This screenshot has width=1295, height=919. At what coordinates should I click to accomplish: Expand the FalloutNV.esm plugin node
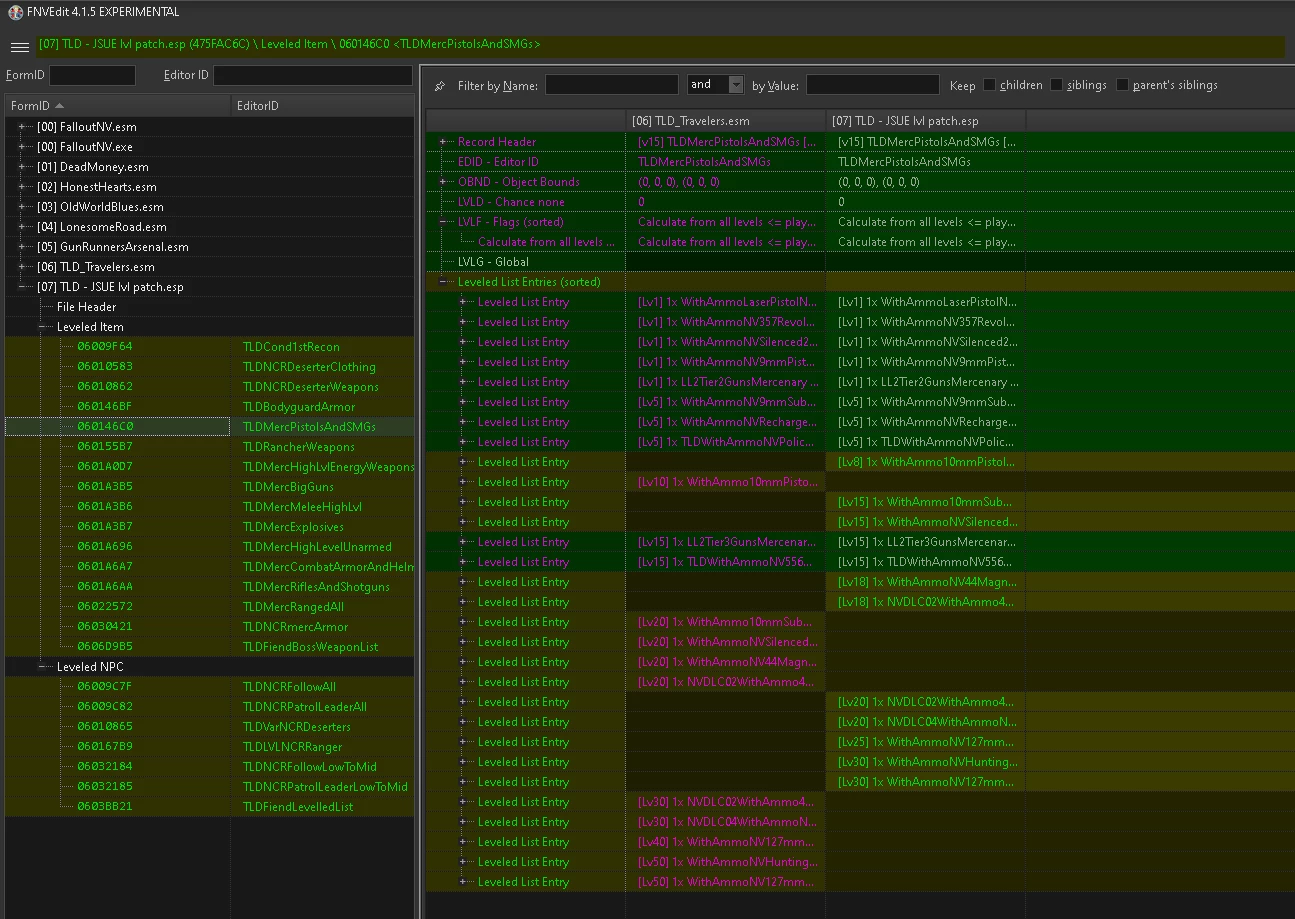pos(23,127)
